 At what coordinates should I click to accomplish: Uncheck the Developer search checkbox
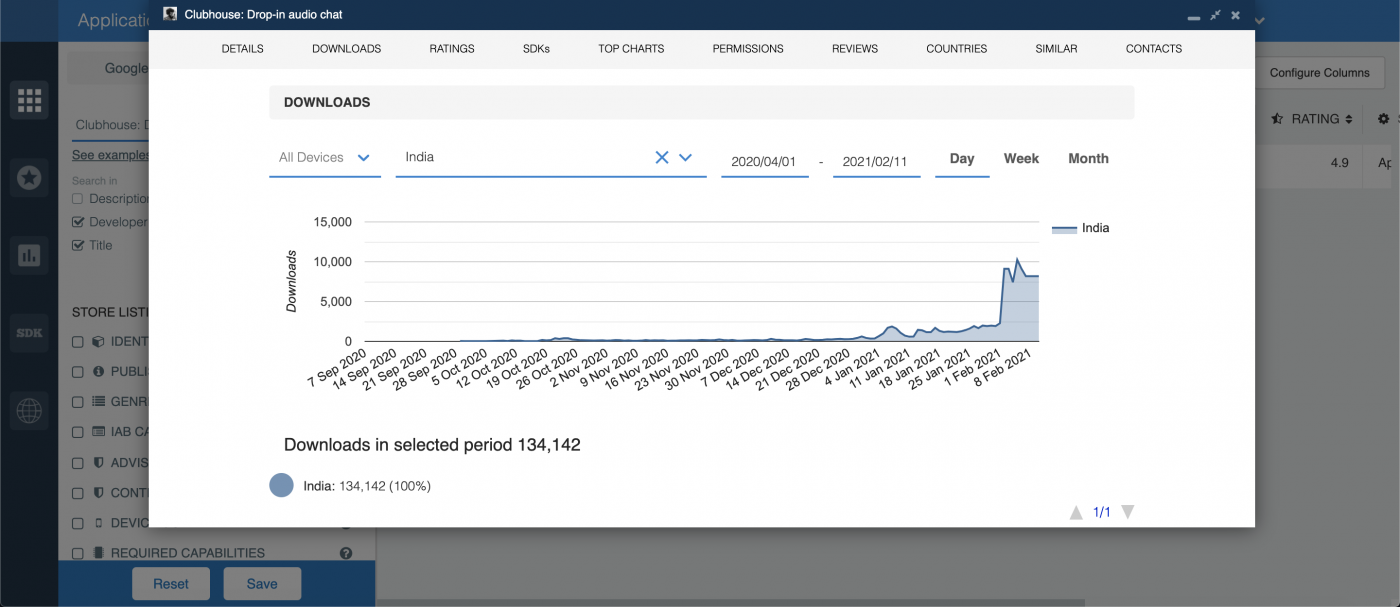76,221
